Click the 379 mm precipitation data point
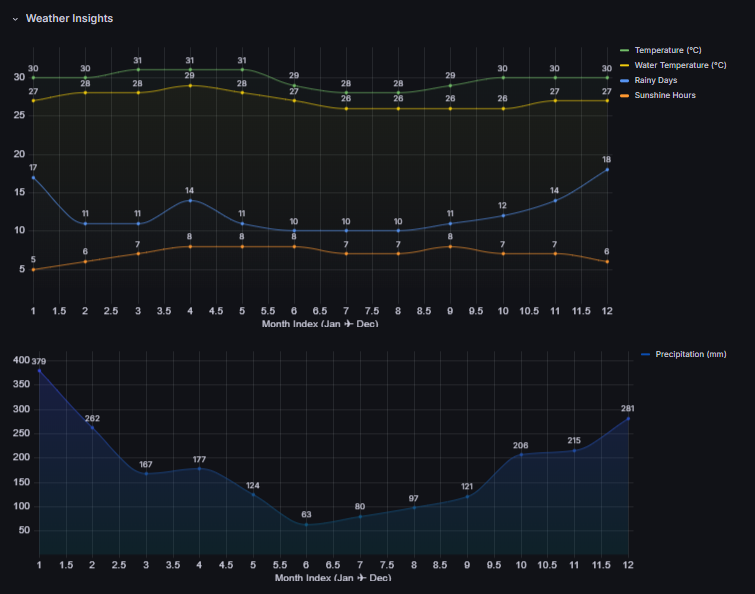The width and height of the screenshot is (755, 594). [39, 371]
